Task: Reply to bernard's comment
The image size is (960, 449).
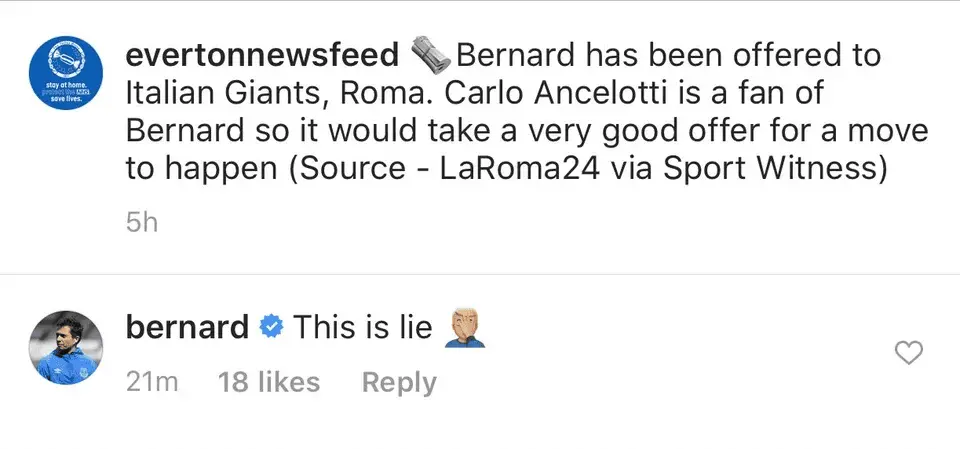Action: [399, 382]
